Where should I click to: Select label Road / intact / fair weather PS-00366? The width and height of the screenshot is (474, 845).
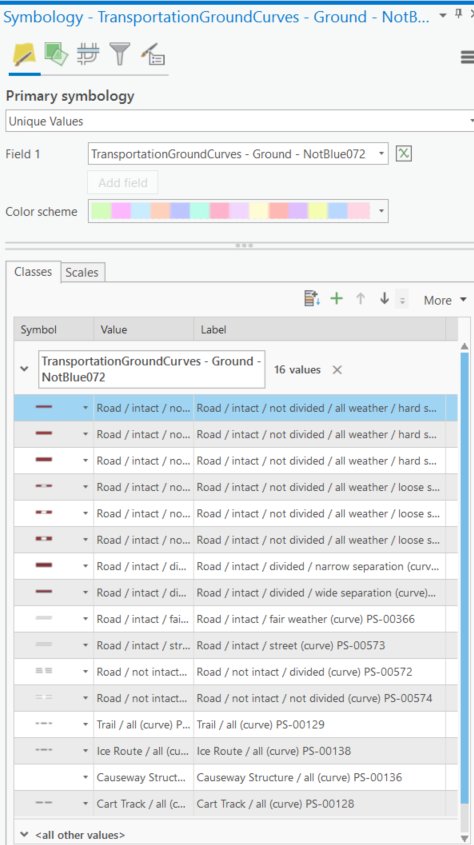(x=306, y=619)
